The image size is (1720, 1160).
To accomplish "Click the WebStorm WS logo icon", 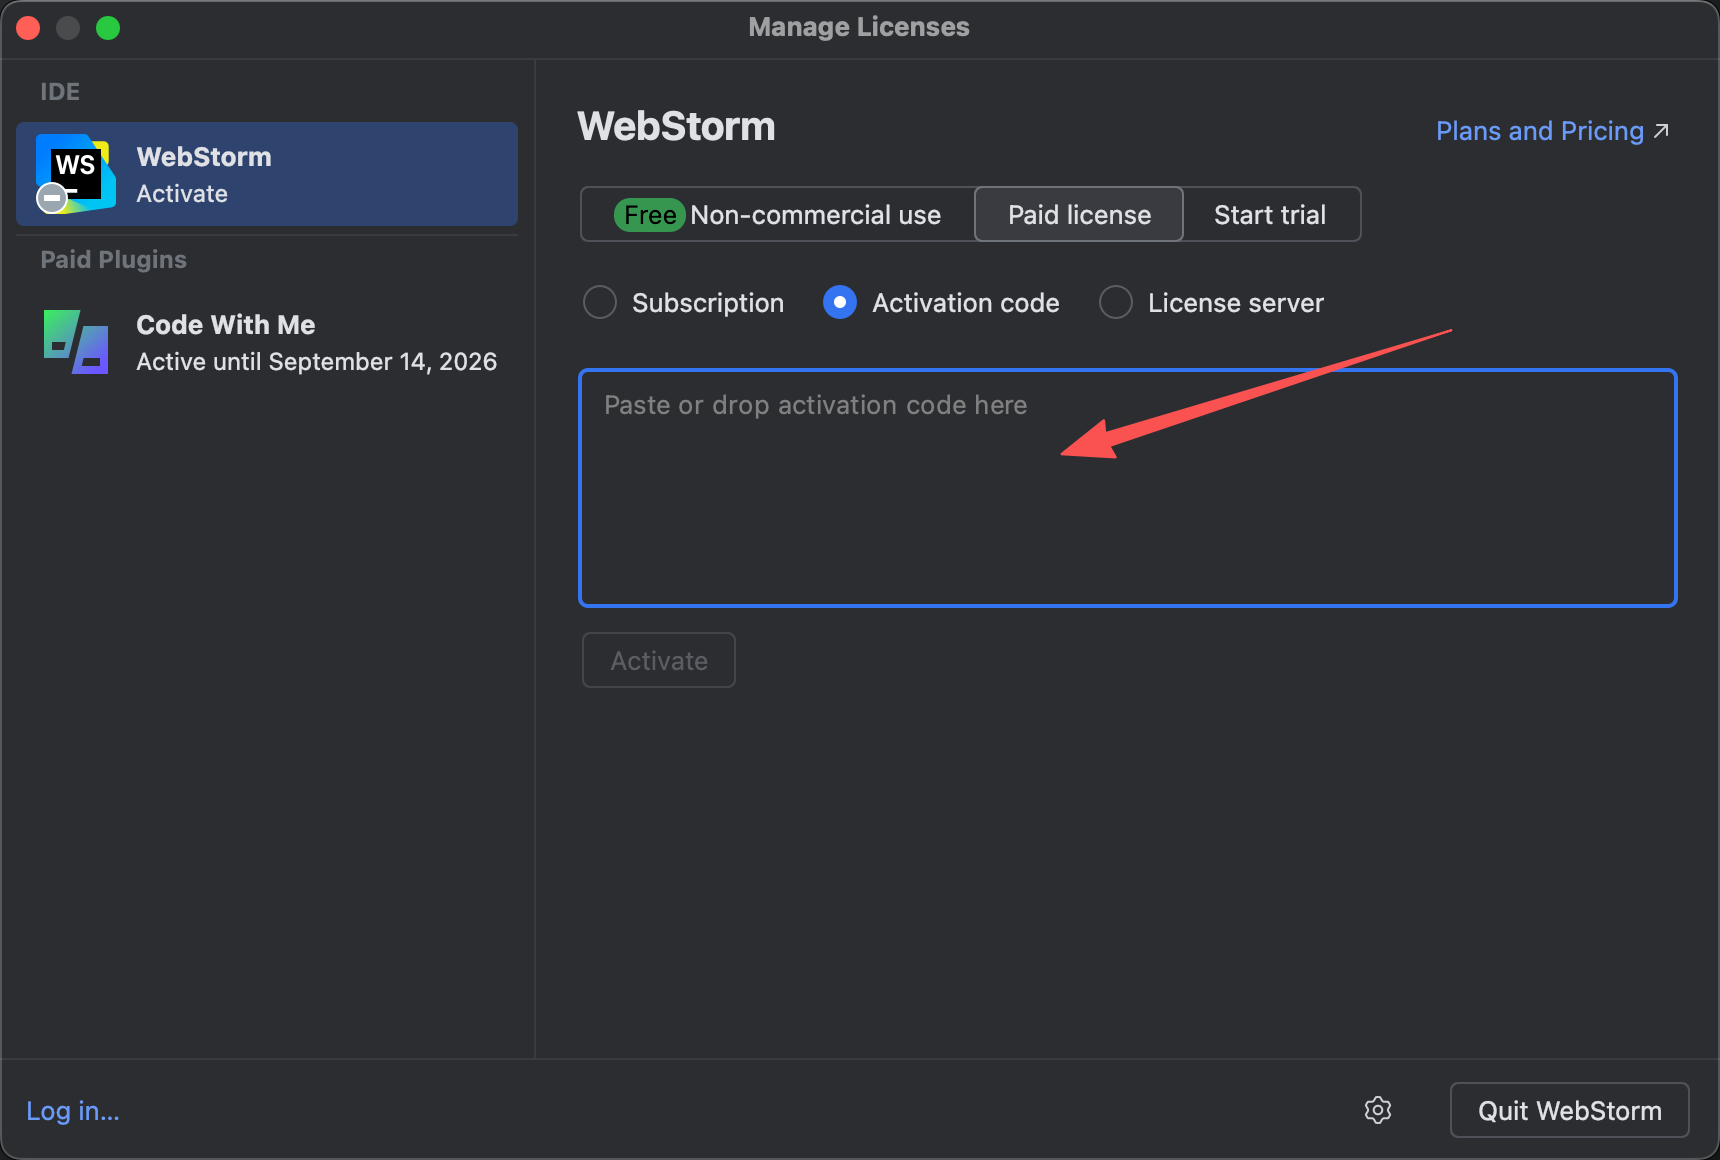I will pos(75,173).
